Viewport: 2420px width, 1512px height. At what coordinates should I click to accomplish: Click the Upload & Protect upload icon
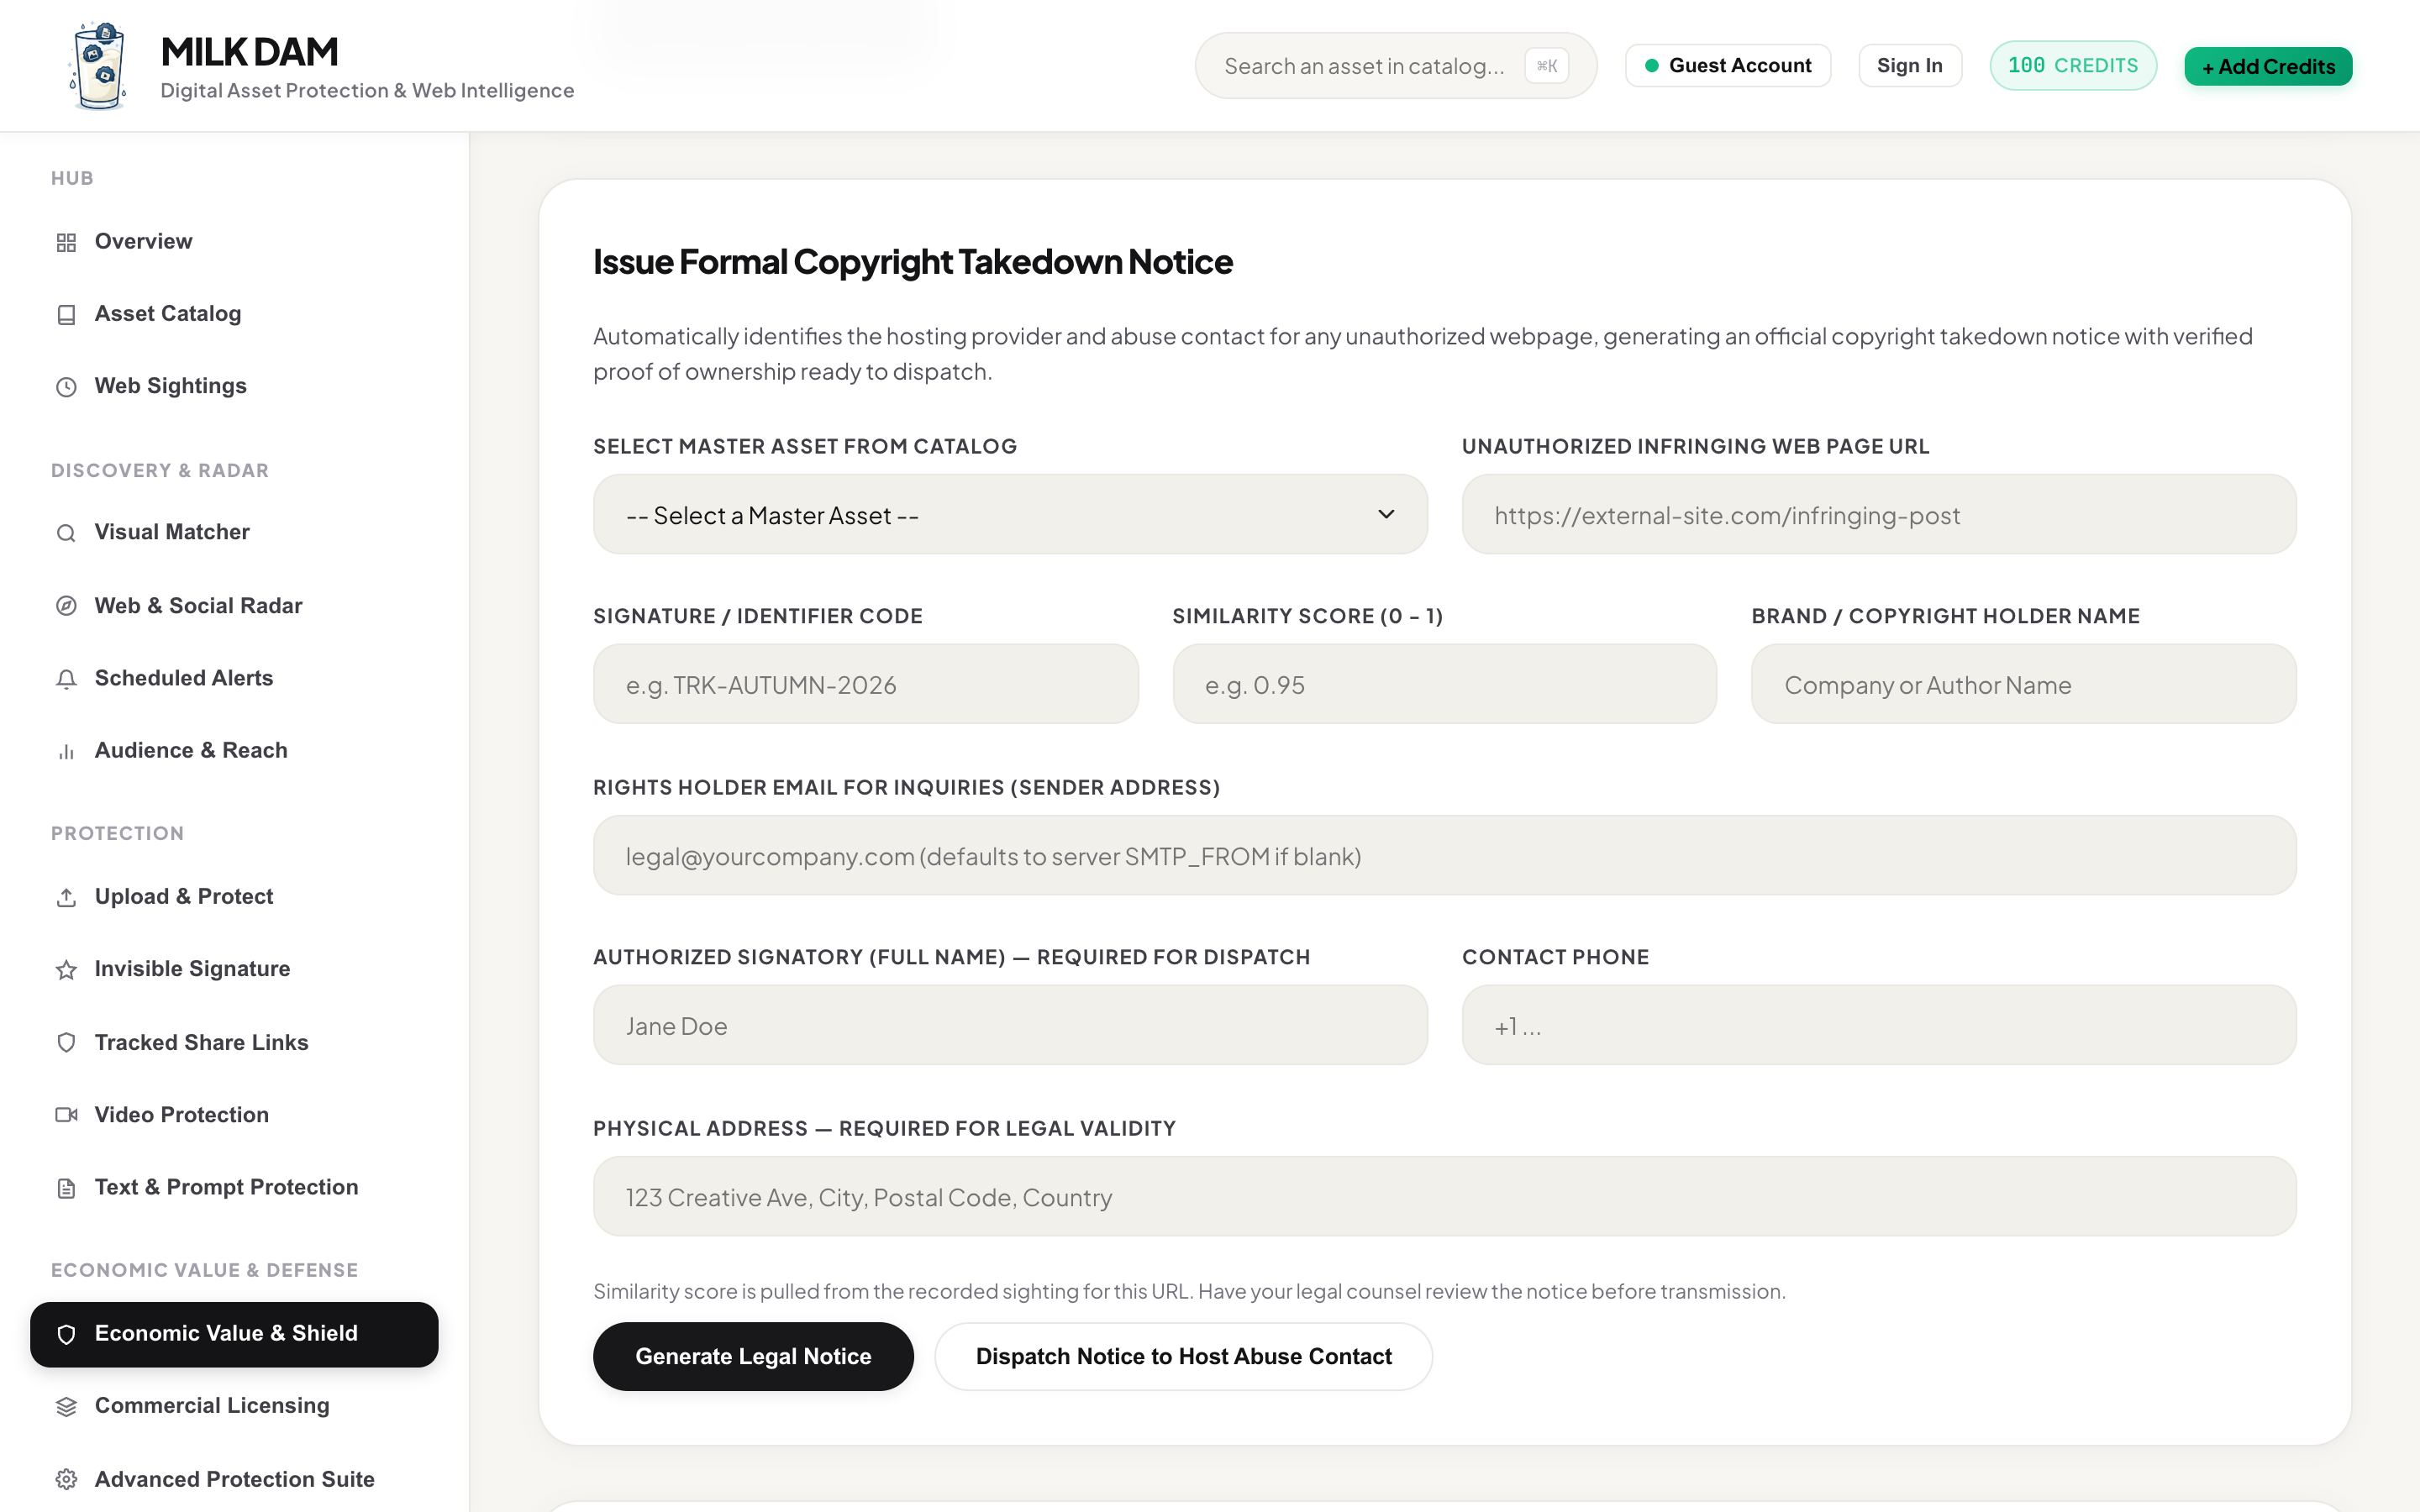[x=66, y=897]
